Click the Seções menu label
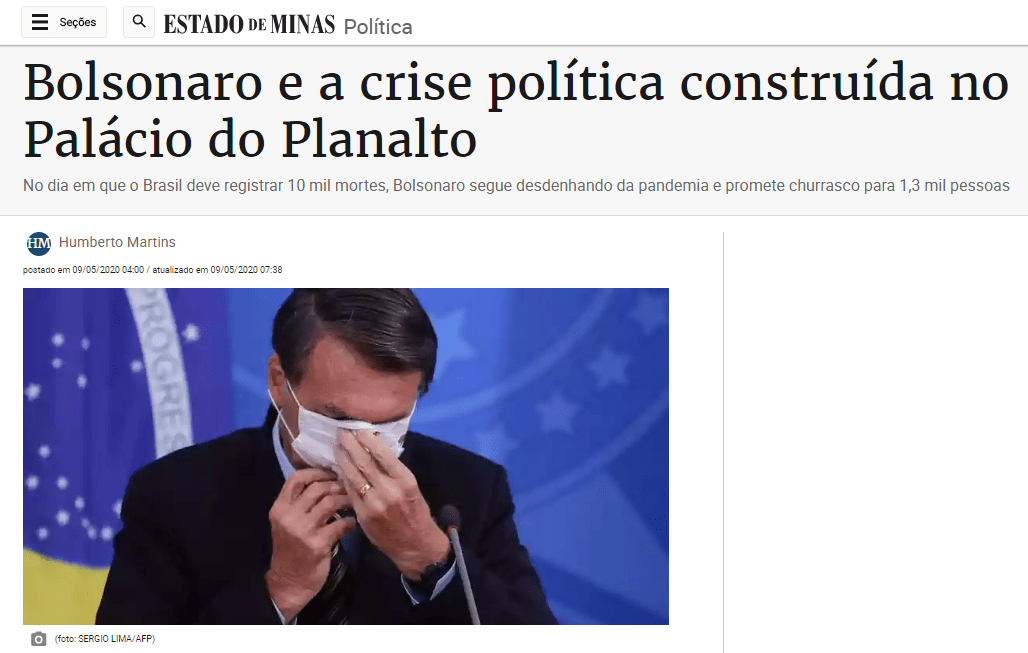 coord(77,22)
